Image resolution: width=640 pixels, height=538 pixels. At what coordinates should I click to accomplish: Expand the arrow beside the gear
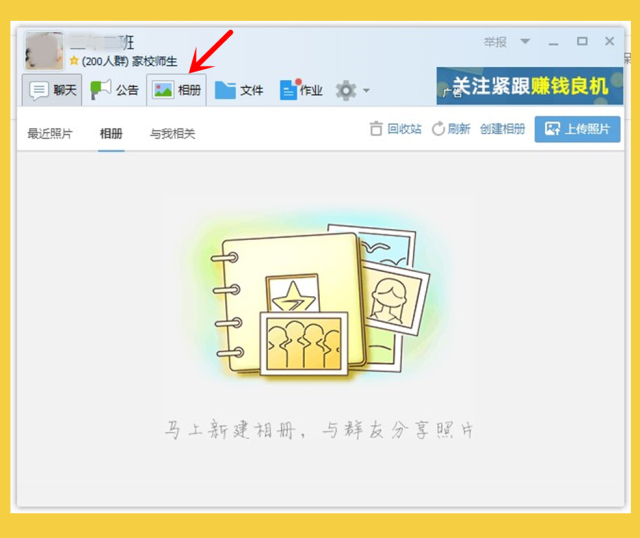click(366, 91)
